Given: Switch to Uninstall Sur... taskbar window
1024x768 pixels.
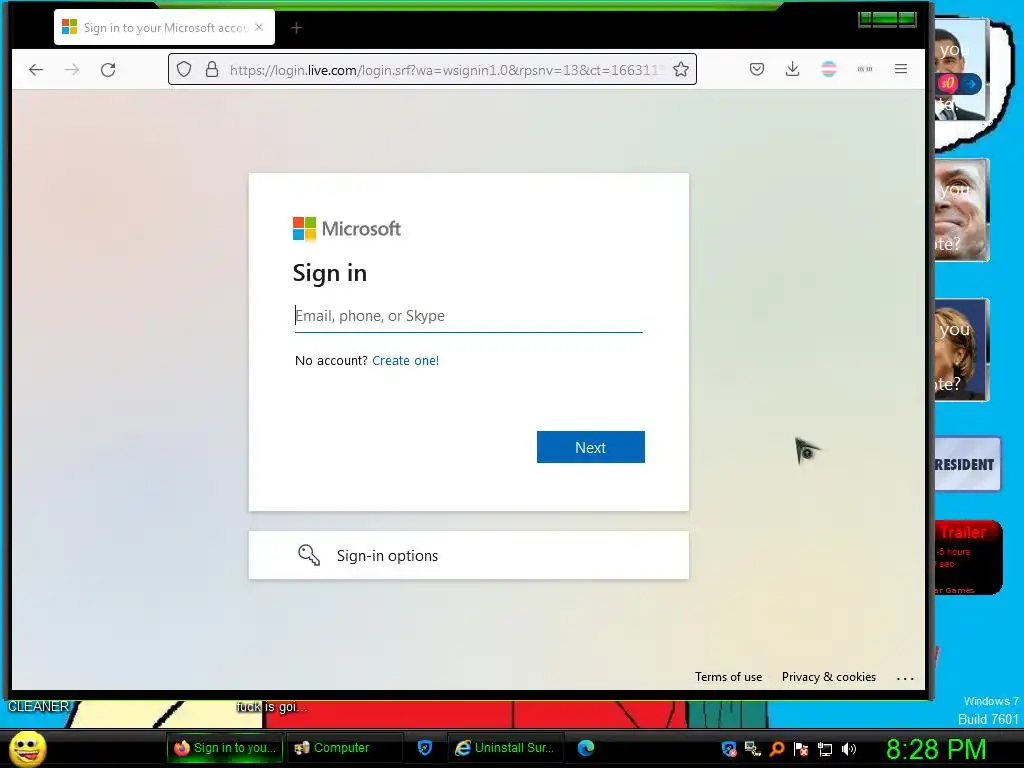Looking at the screenshot, I should pyautogui.click(x=504, y=748).
